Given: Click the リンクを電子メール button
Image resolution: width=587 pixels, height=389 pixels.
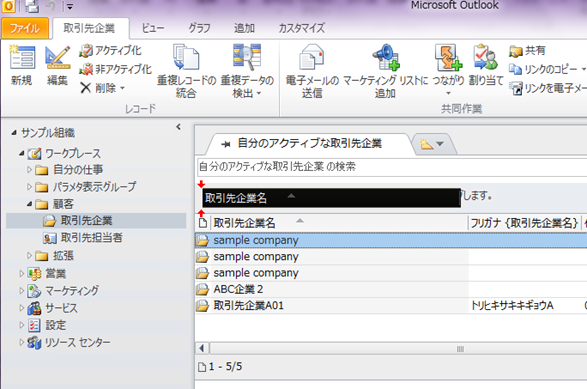Looking at the screenshot, I should coord(548,88).
